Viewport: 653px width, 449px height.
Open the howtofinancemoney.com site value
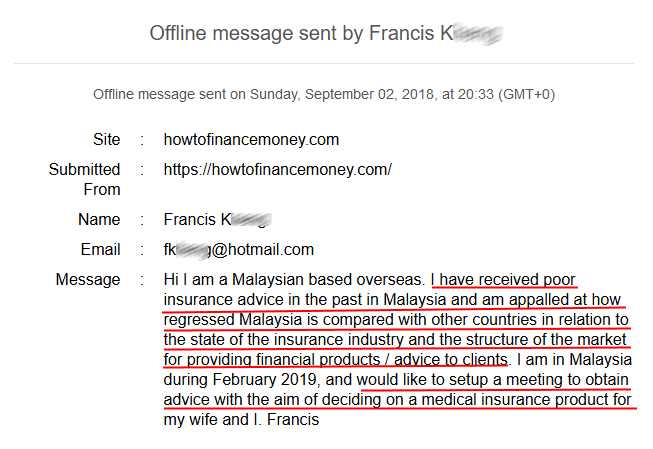click(251, 139)
